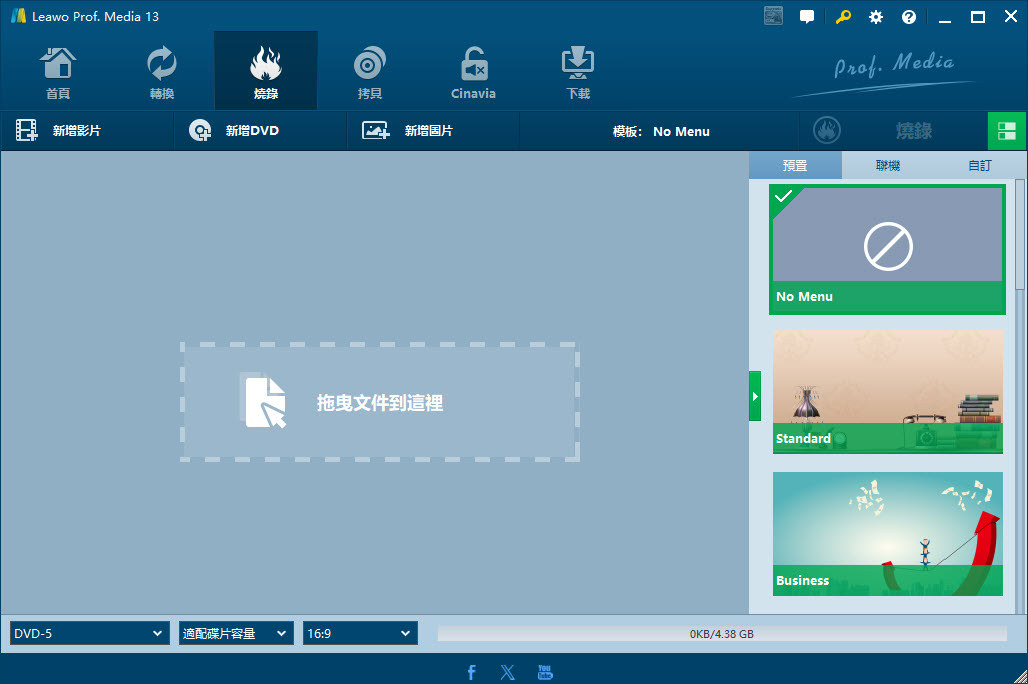The image size is (1028, 684).
Task: Switch to the 自訂 custom templates tab
Action: (x=979, y=165)
